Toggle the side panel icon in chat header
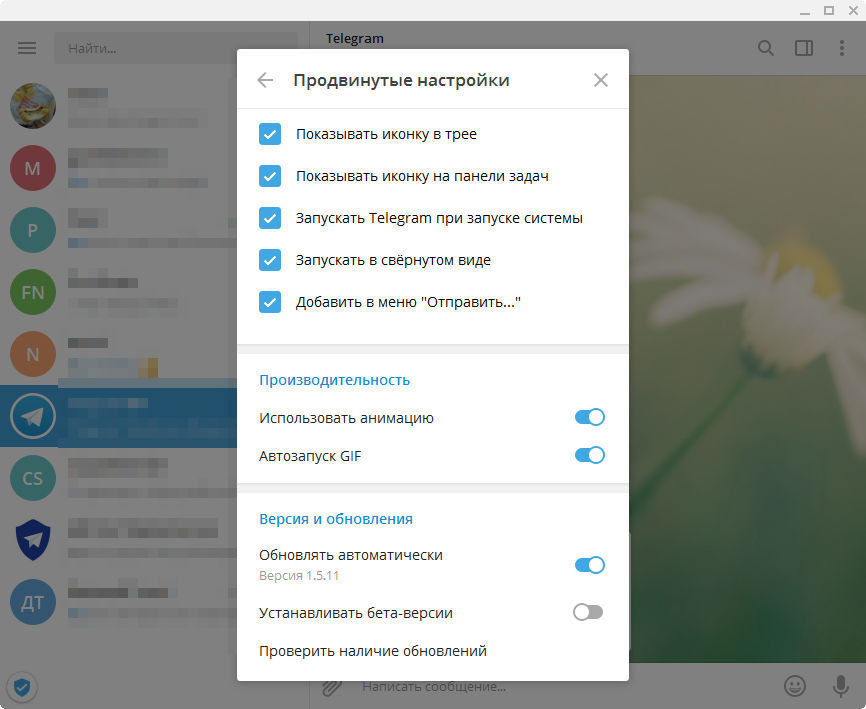 point(804,48)
